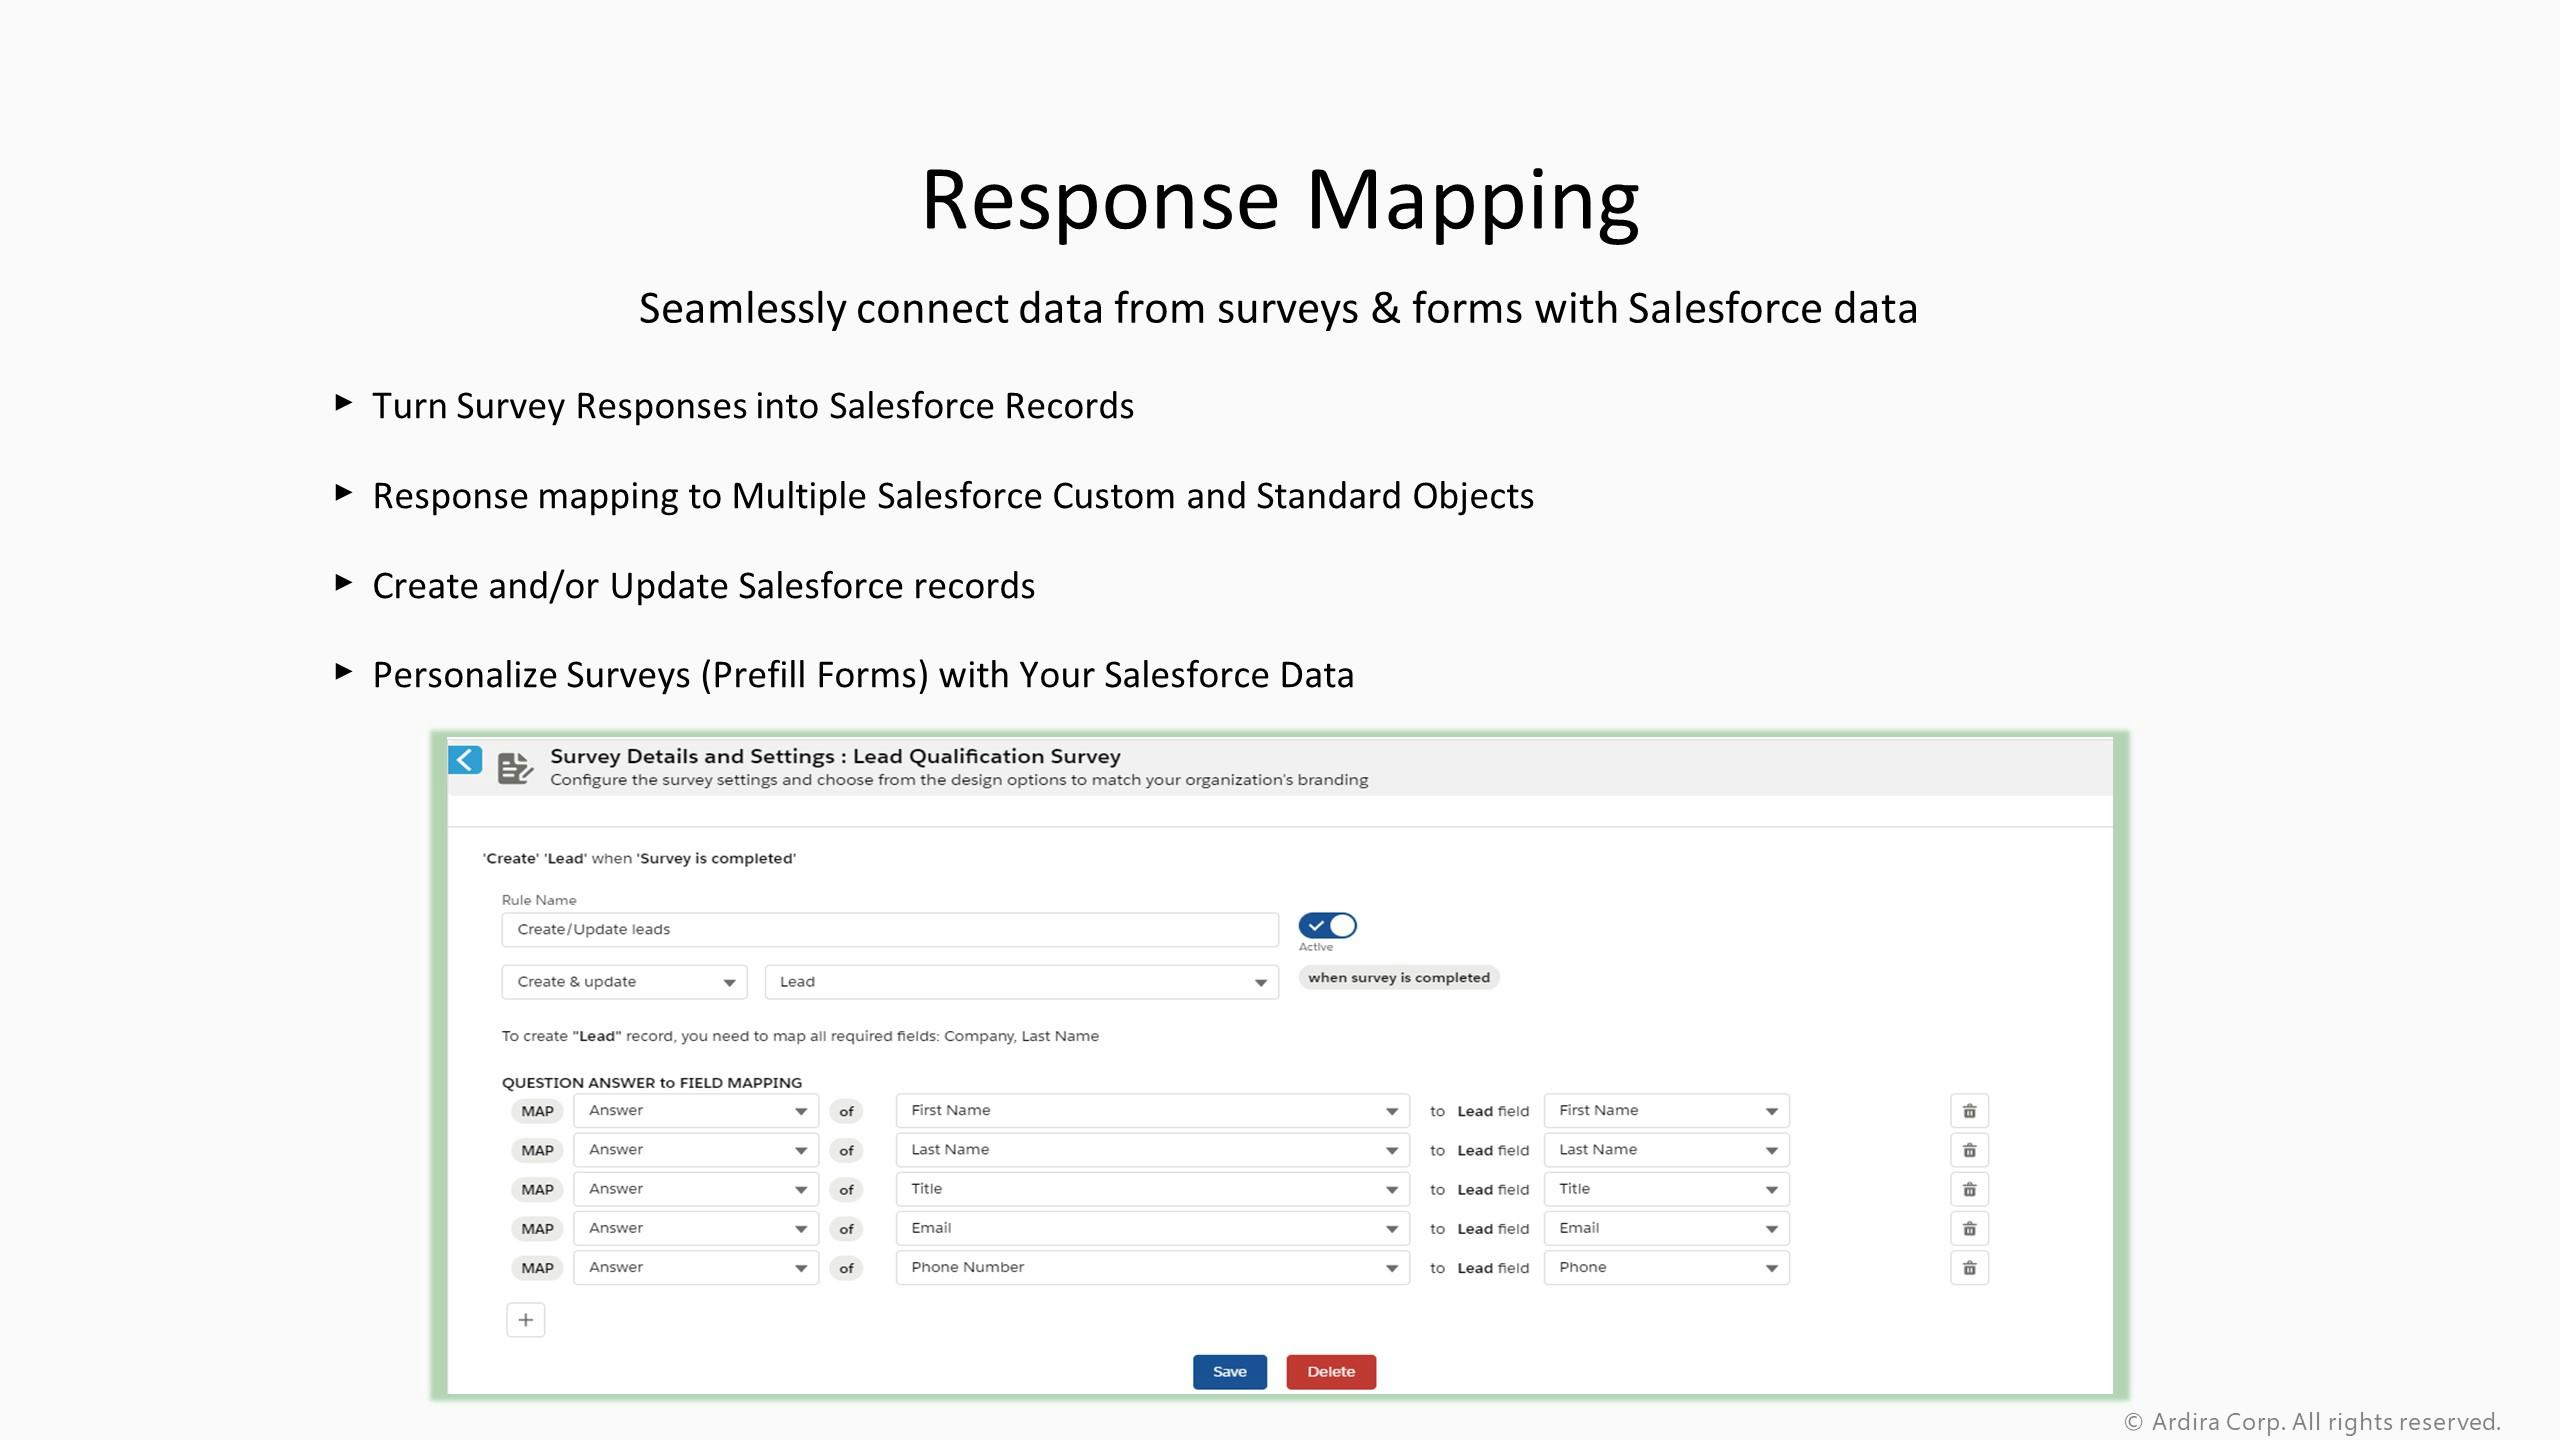Screen dimensions: 2560x1440
Task: Click the when survey is completed chip
Action: 1398,978
